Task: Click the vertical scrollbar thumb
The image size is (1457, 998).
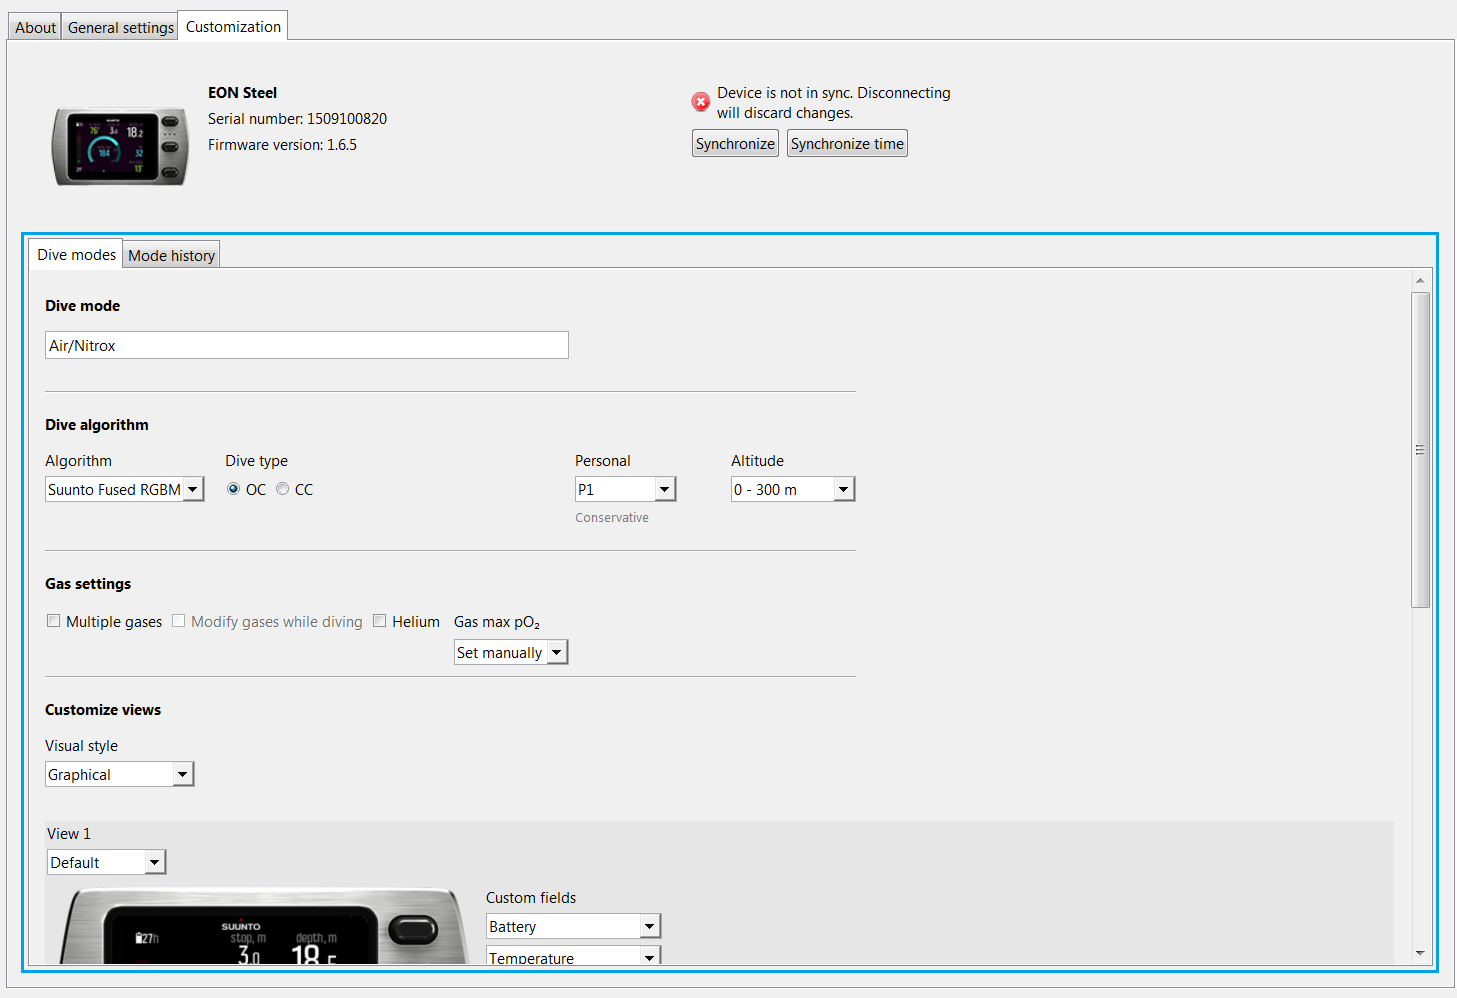Action: [1420, 450]
